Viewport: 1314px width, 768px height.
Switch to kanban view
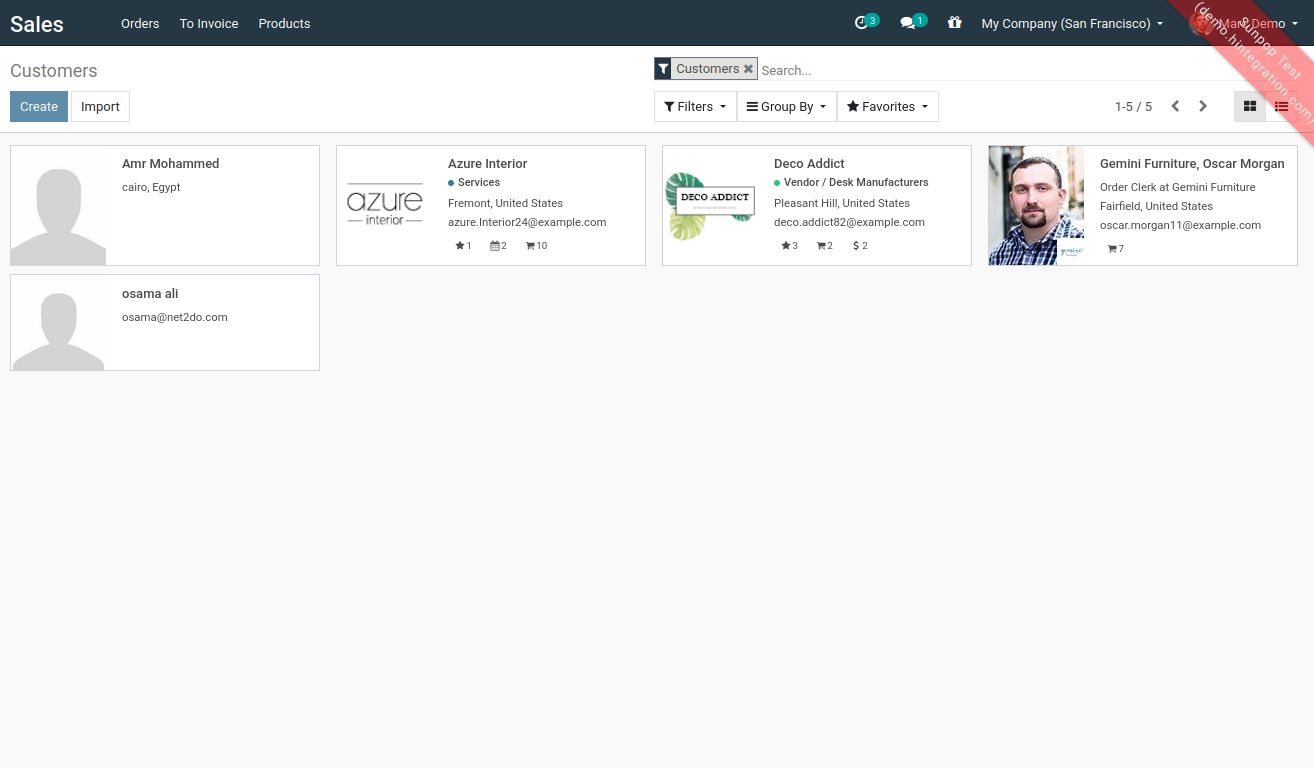[x=1249, y=106]
